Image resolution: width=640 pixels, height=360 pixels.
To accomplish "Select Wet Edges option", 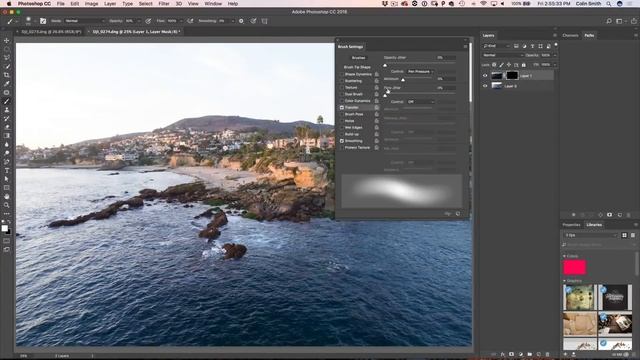I will [x=353, y=127].
